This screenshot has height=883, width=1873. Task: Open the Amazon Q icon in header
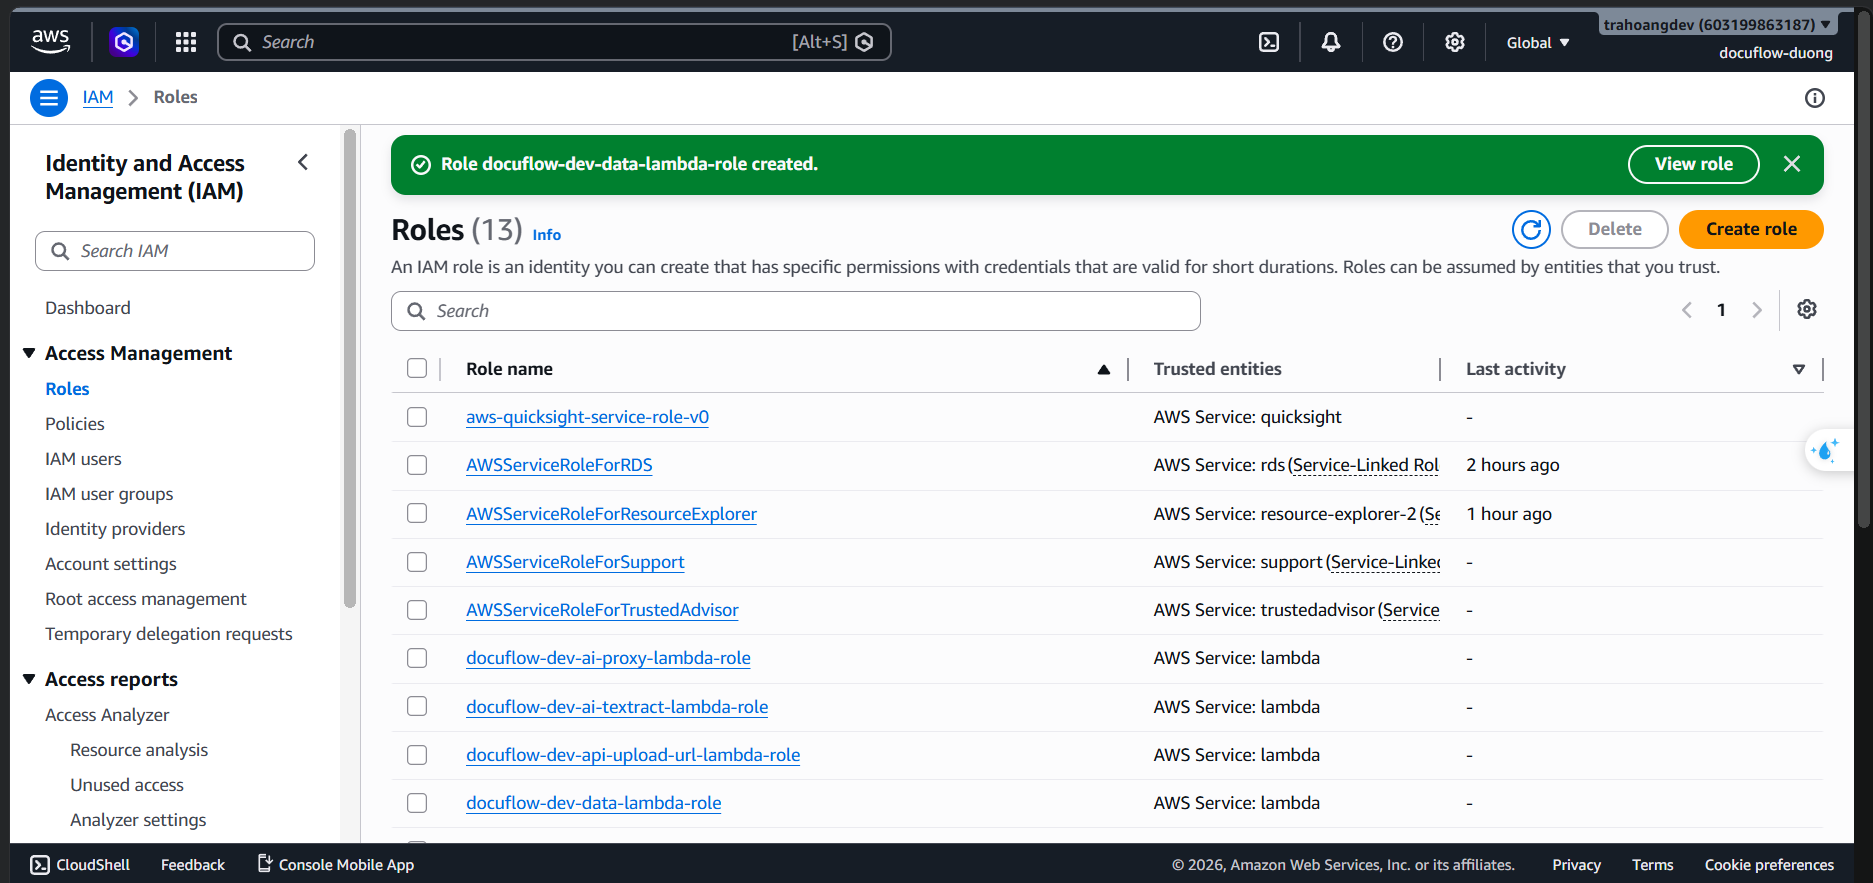[124, 42]
